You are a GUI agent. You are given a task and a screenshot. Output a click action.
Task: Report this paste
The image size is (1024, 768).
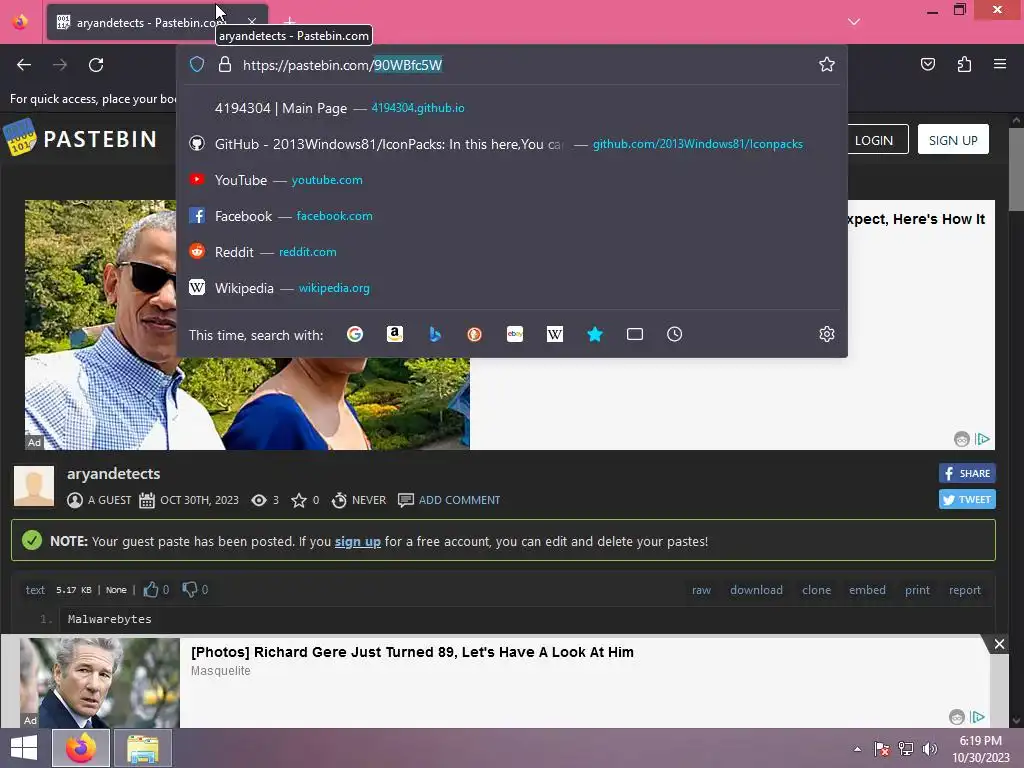[x=965, y=590]
